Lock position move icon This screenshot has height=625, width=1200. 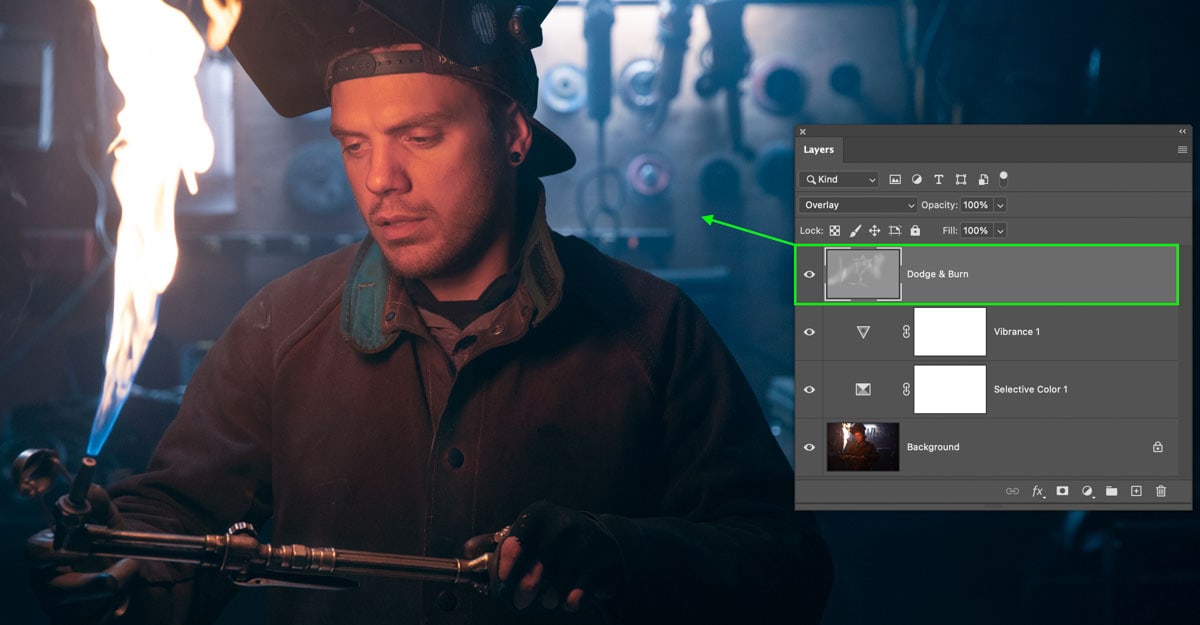tap(875, 231)
